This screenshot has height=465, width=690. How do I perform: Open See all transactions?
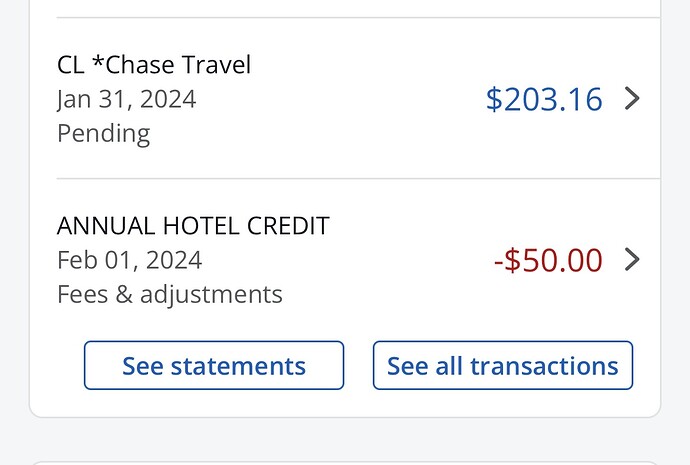(x=502, y=366)
